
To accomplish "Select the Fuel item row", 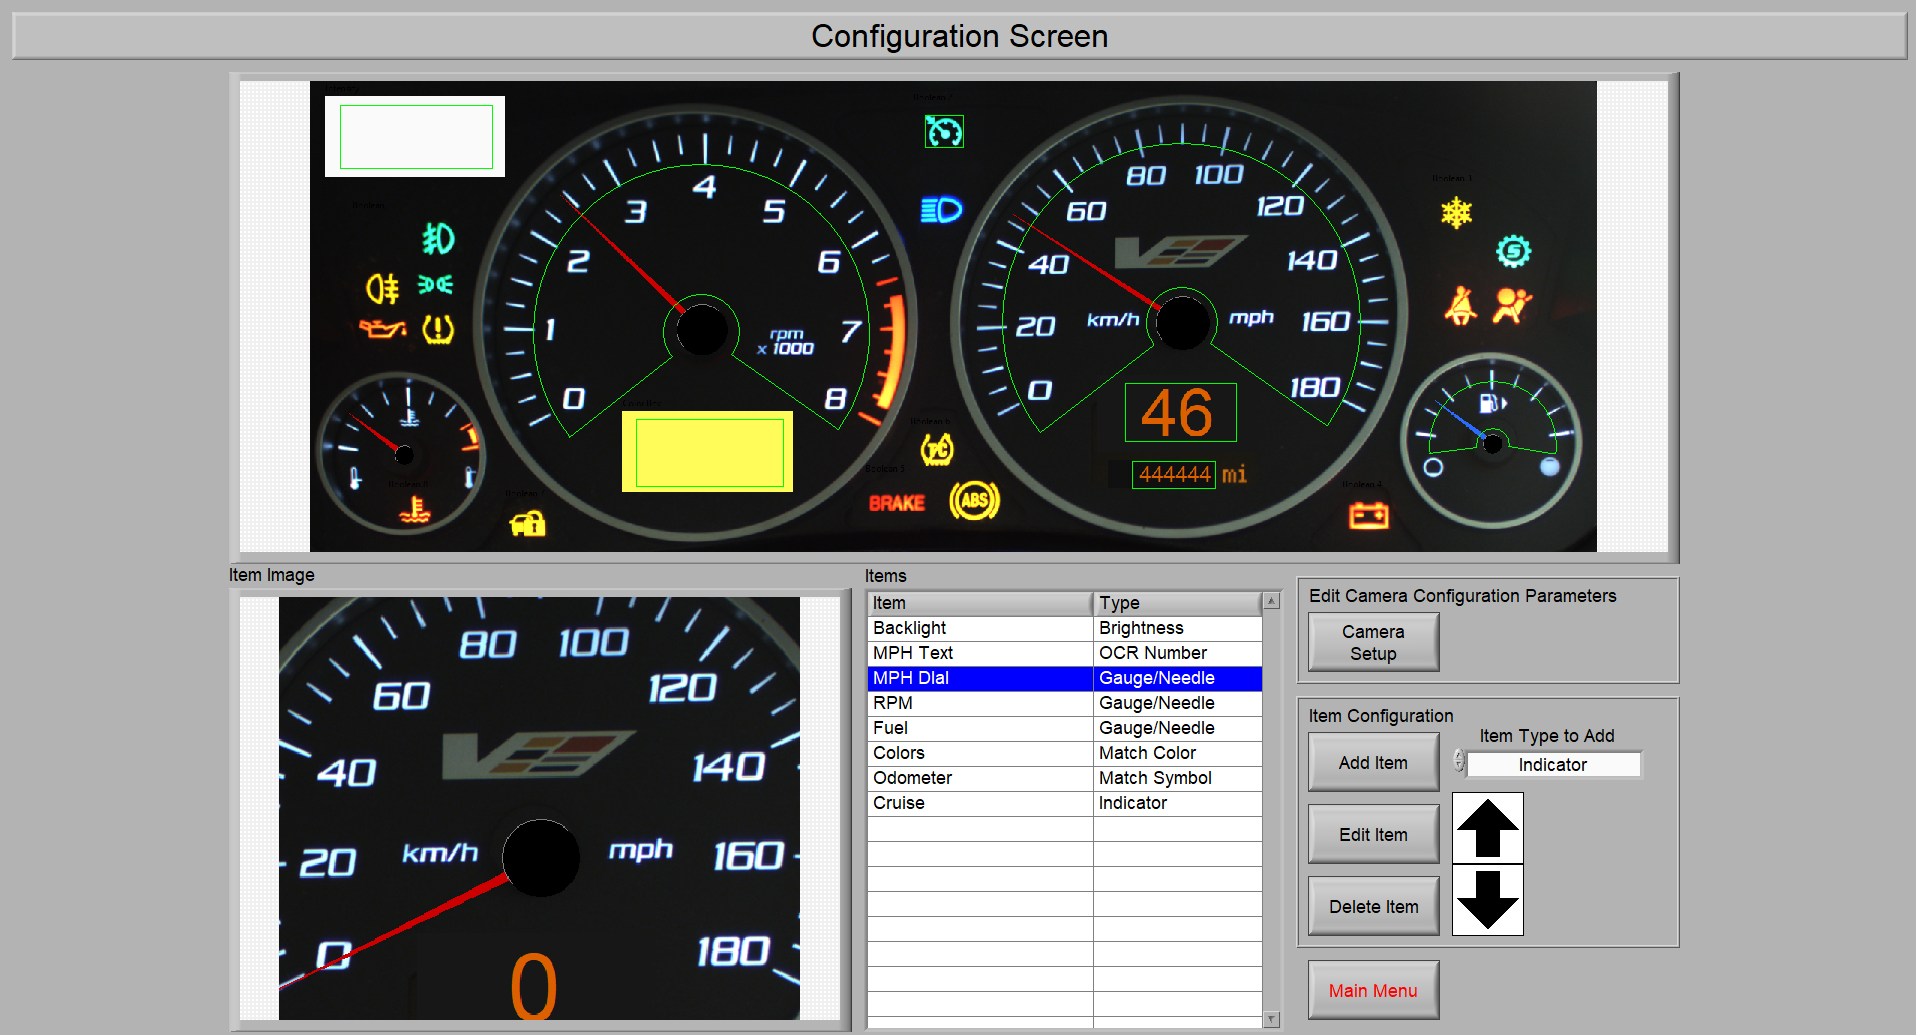I will pyautogui.click(x=1065, y=728).
